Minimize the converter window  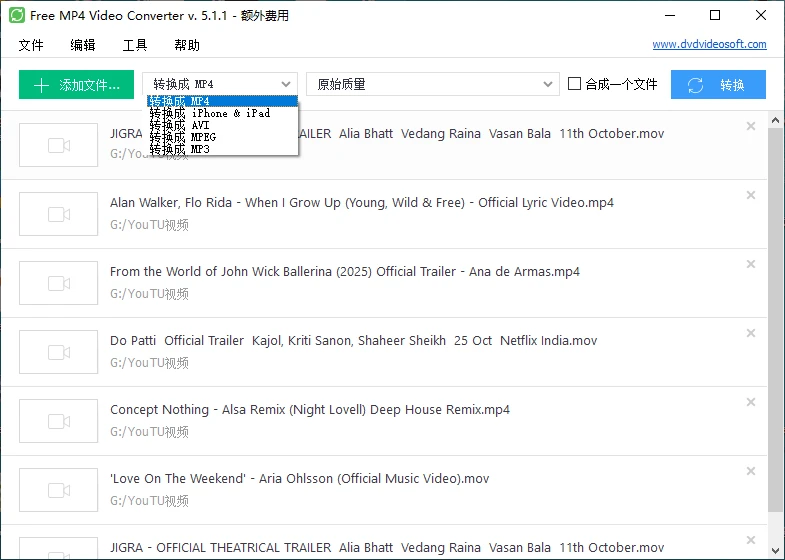click(670, 16)
